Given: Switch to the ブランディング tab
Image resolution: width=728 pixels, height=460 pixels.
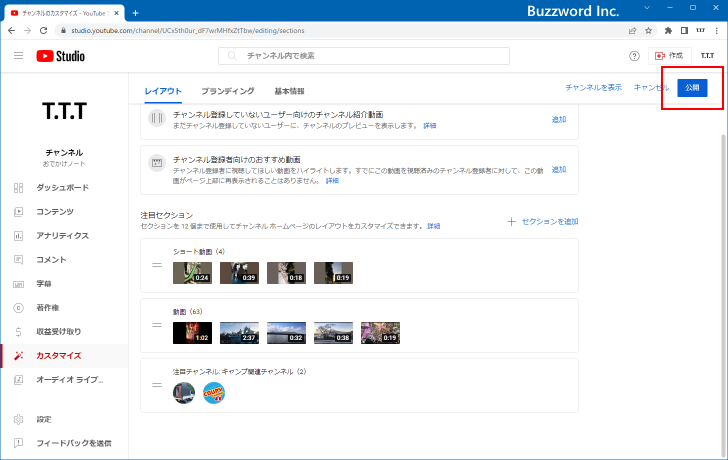Looking at the screenshot, I should point(228,91).
